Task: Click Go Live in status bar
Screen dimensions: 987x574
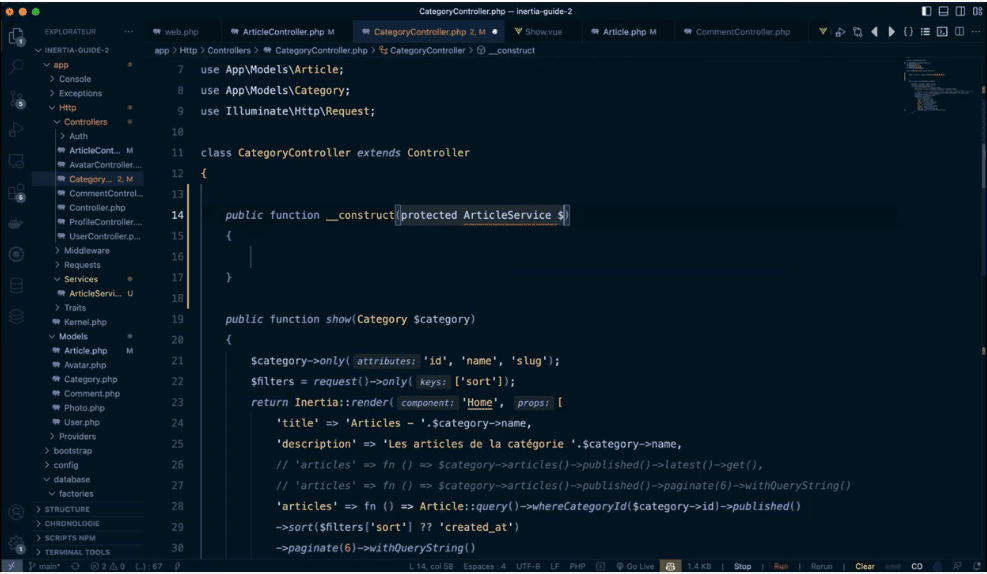Action: (x=635, y=566)
